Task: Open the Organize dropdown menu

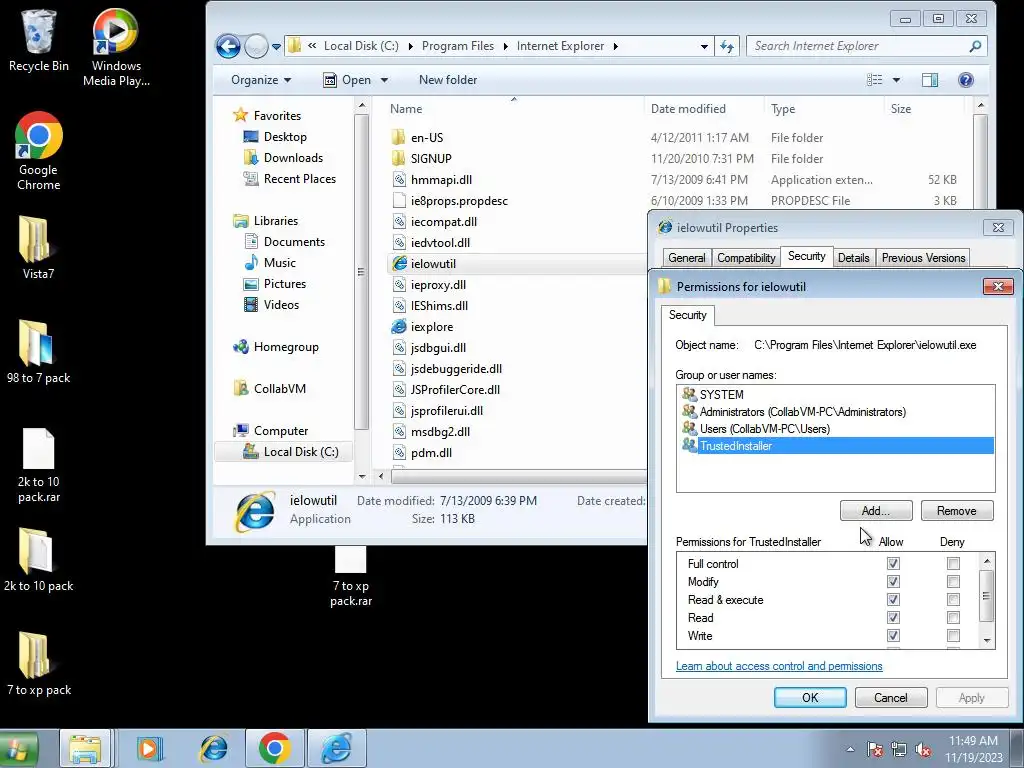Action: point(261,80)
